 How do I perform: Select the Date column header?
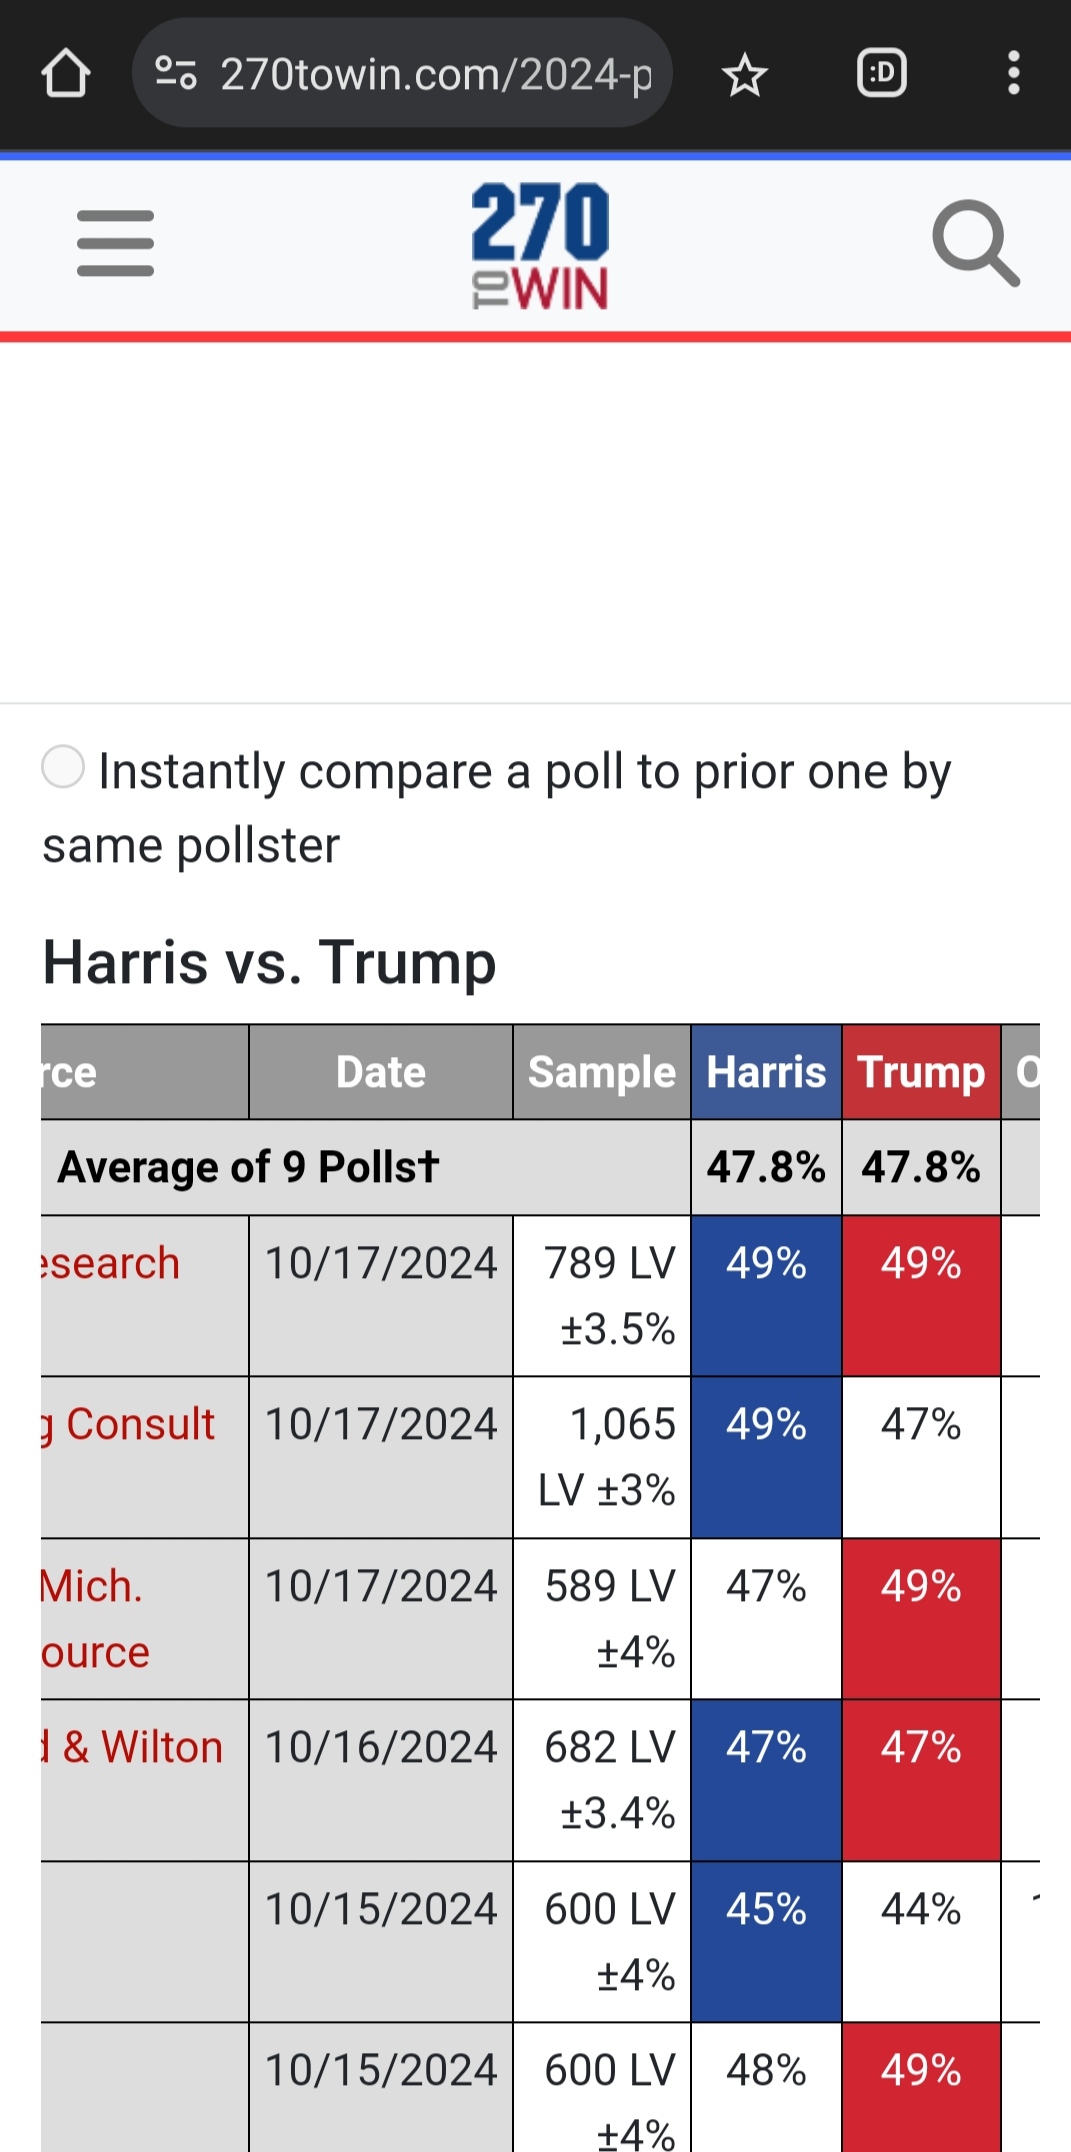click(381, 1072)
